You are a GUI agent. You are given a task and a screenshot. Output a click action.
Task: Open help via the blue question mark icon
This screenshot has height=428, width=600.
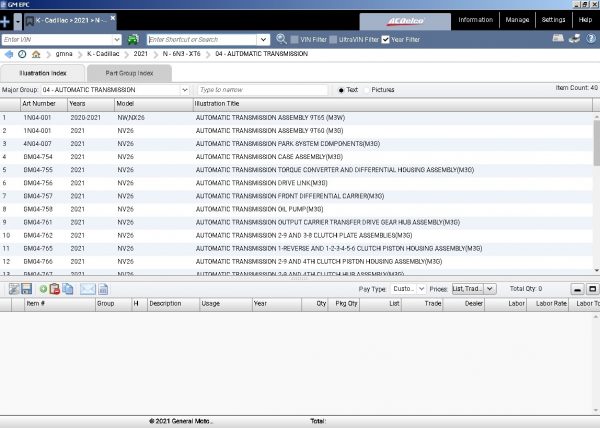(x=591, y=38)
